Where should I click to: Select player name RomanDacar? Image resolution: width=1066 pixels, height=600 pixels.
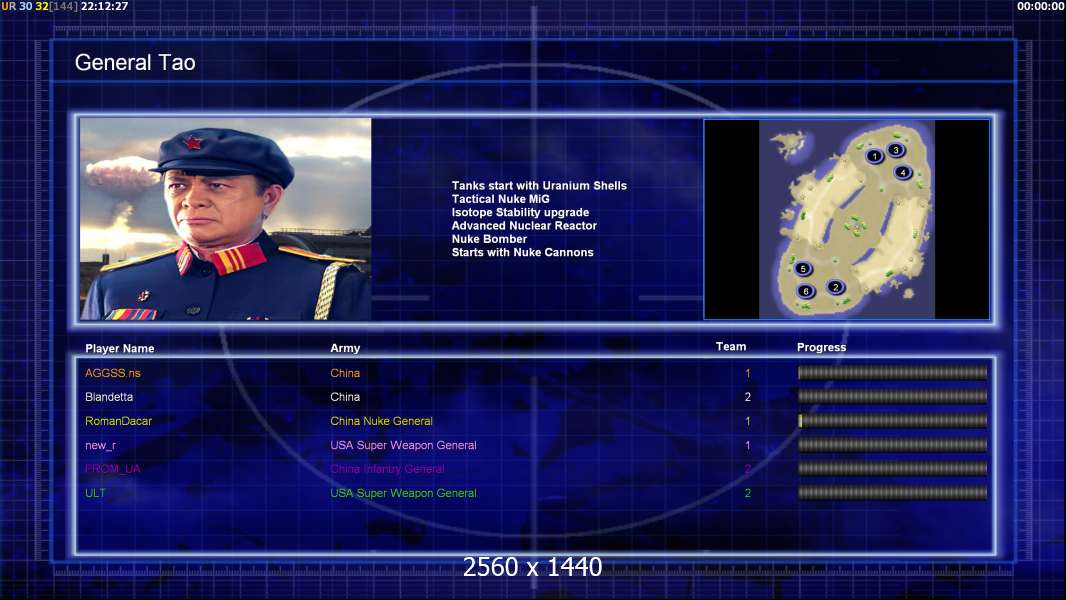pyautogui.click(x=118, y=421)
